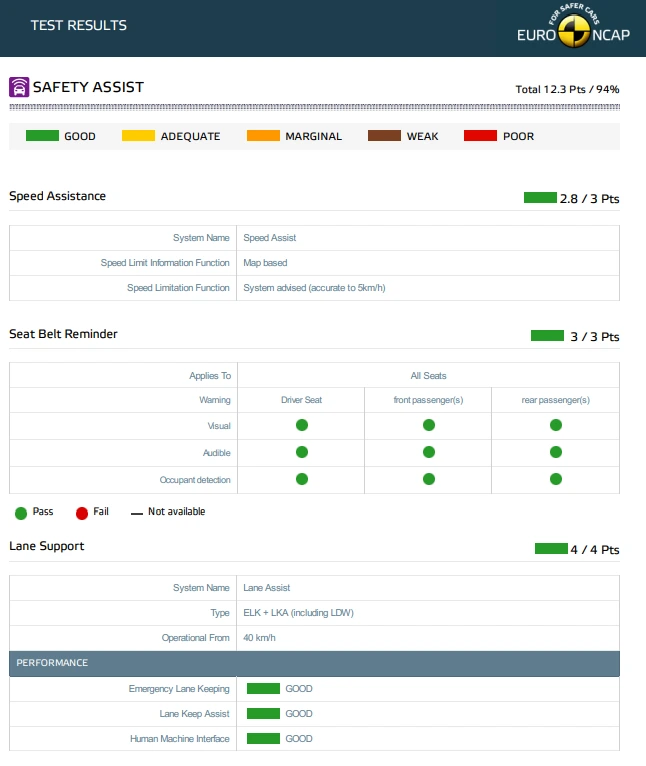Click the Euro NCAP logo
The image size is (646, 766).
pos(573,26)
